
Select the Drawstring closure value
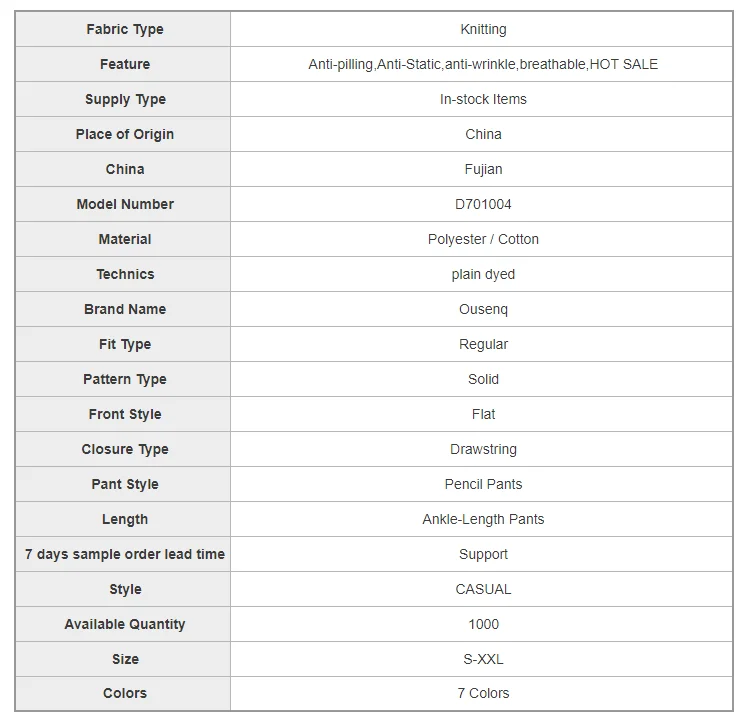pyautogui.click(x=483, y=449)
